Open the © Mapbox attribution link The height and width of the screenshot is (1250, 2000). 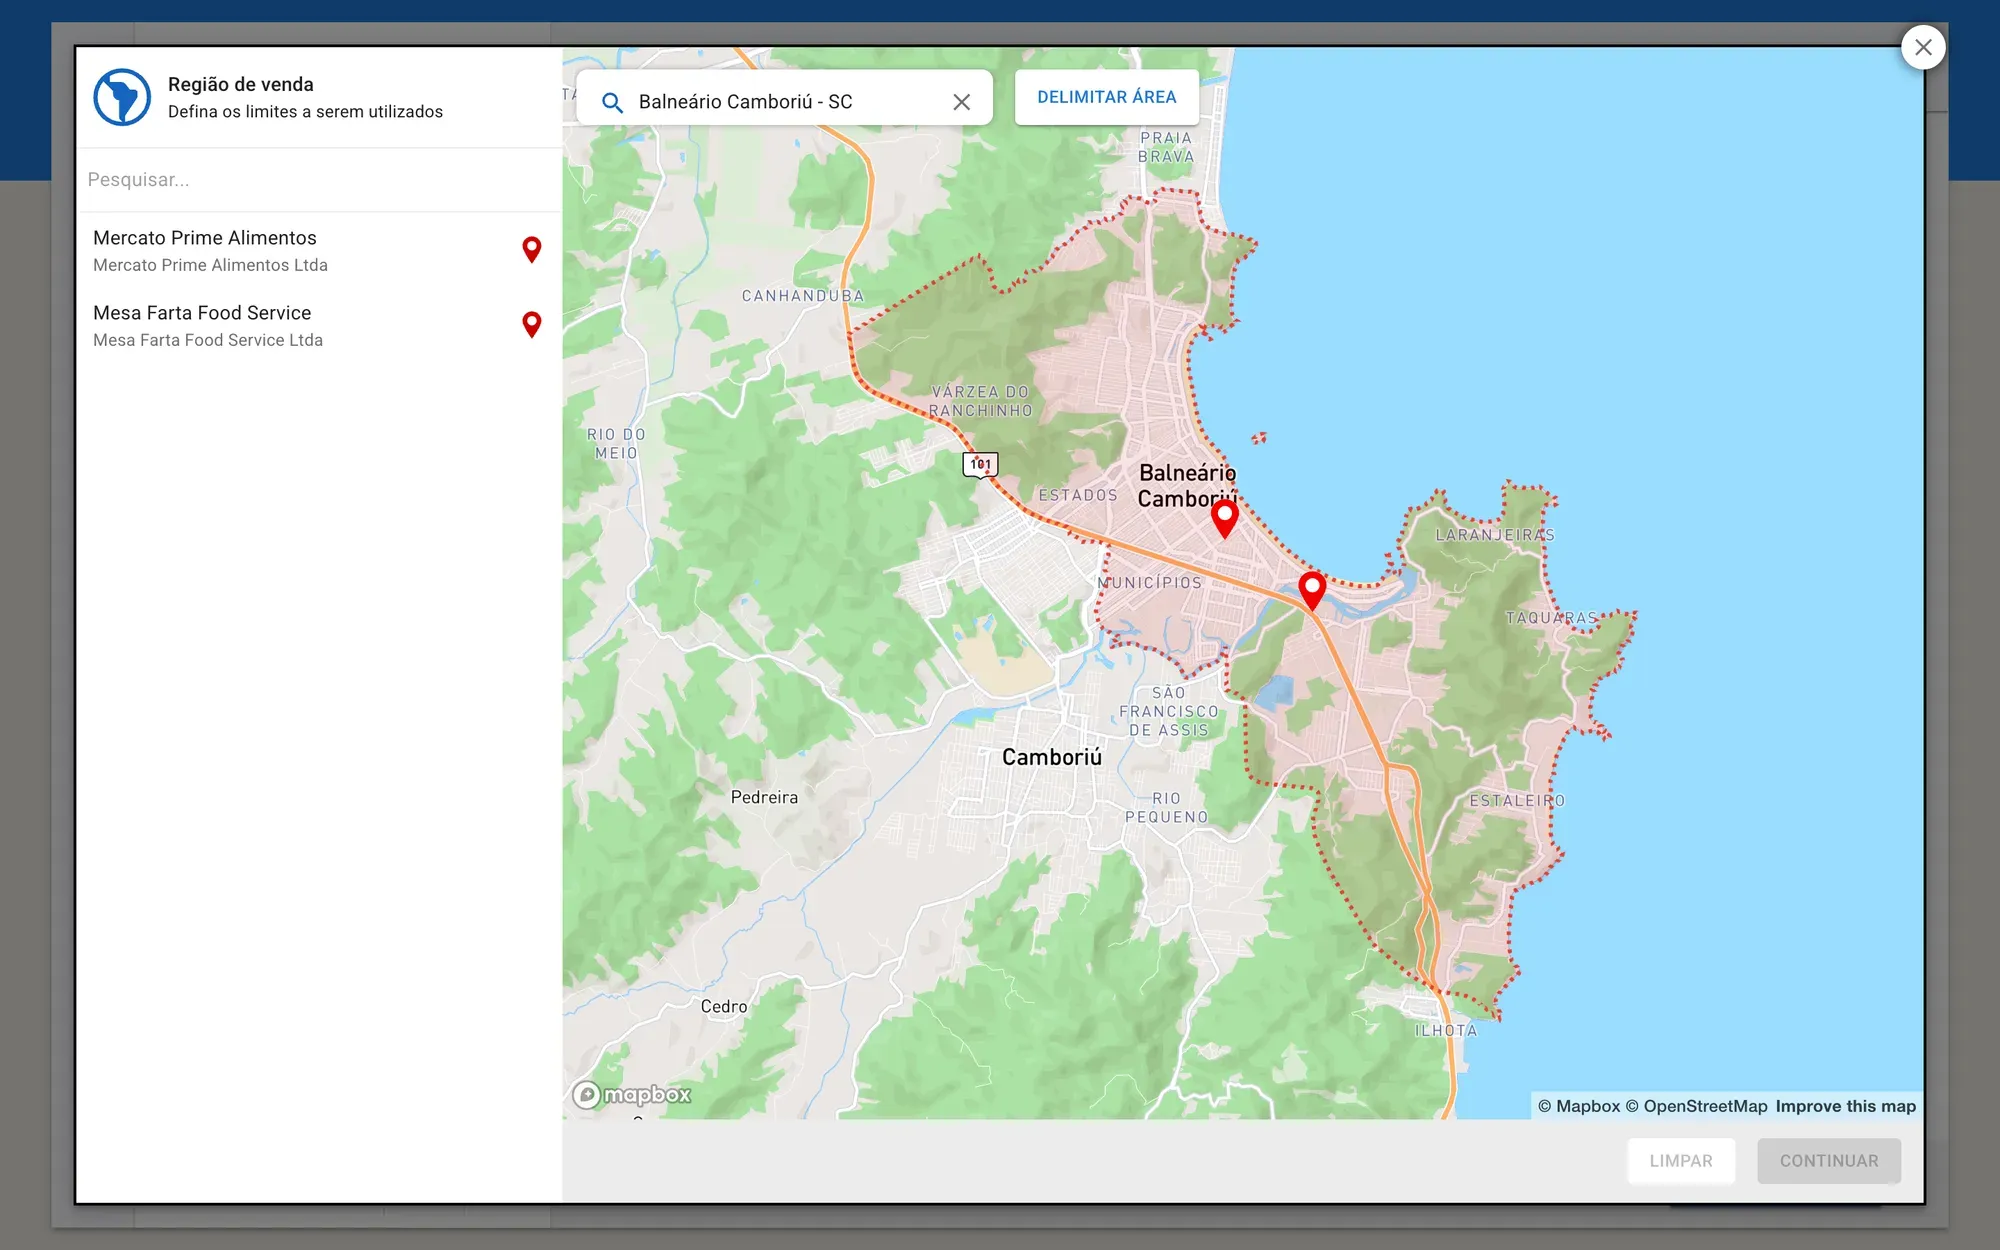pos(1579,1106)
